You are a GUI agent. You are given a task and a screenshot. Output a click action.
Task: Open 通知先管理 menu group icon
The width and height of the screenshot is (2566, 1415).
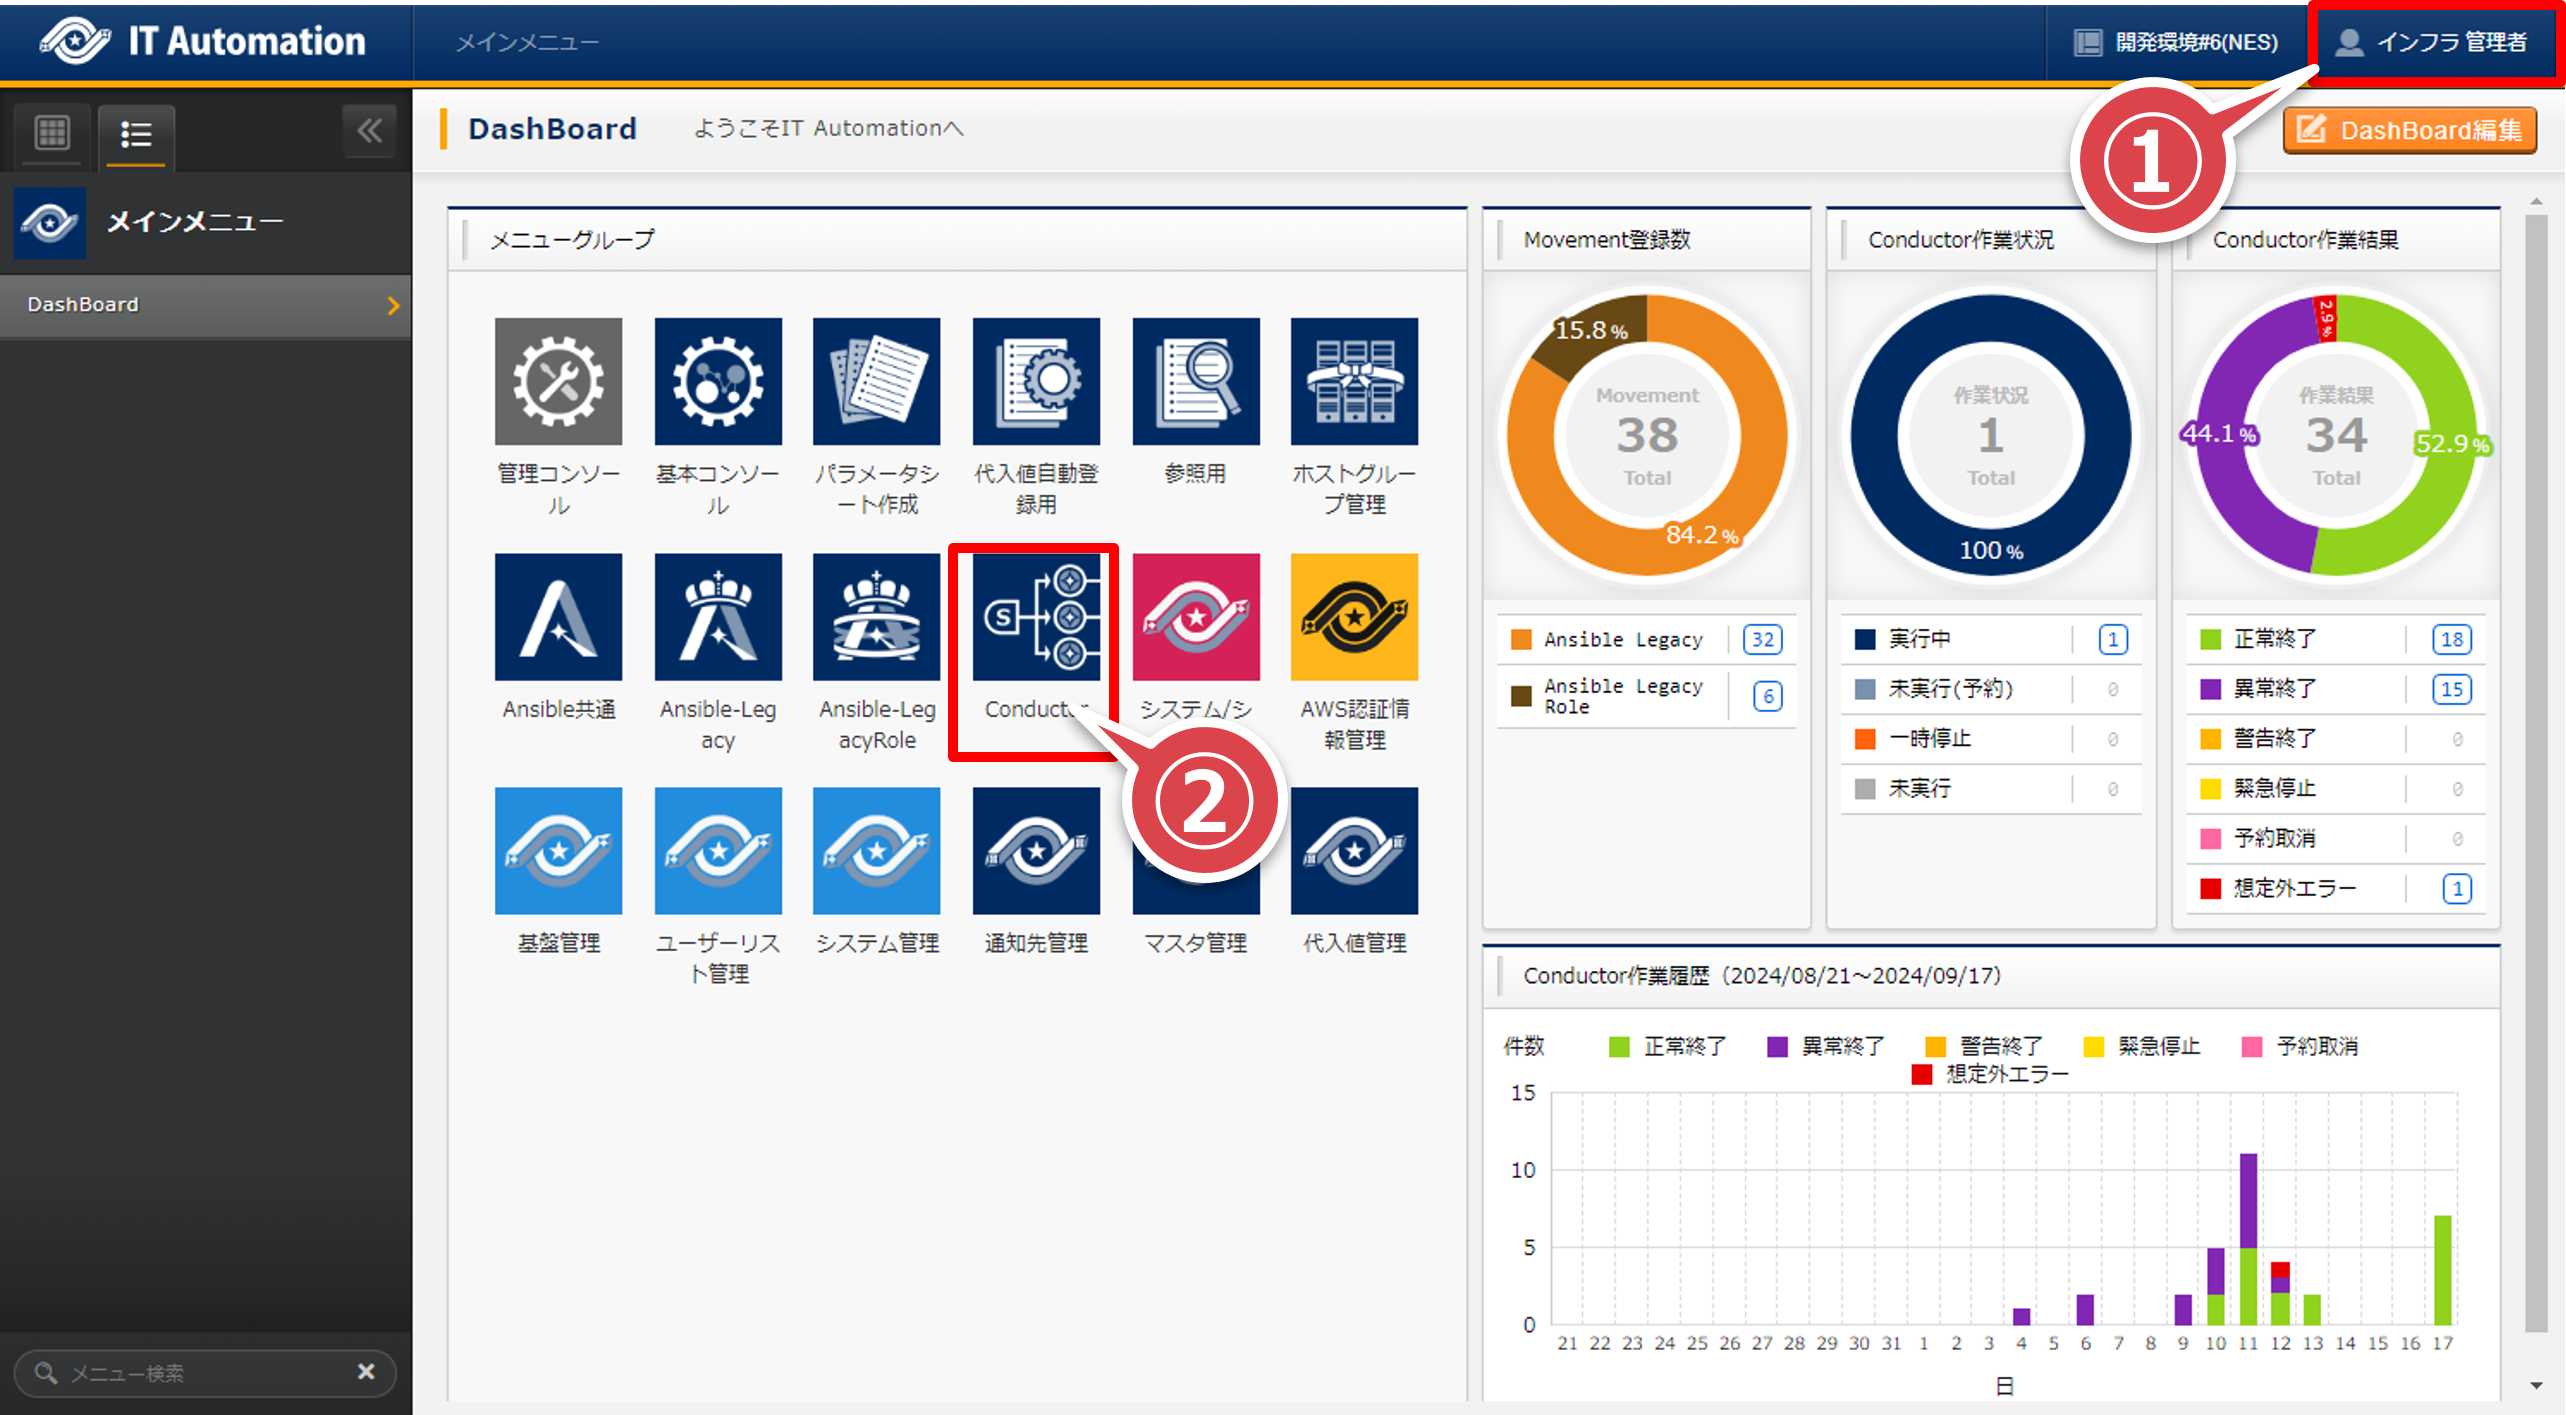pos(1035,851)
